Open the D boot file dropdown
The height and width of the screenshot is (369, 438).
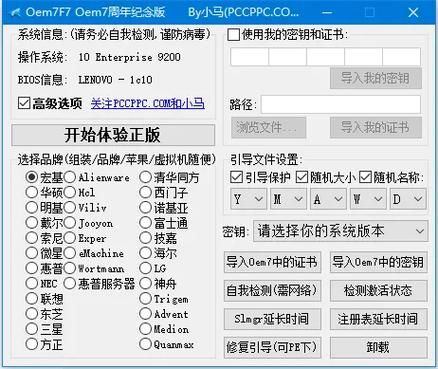[408, 199]
